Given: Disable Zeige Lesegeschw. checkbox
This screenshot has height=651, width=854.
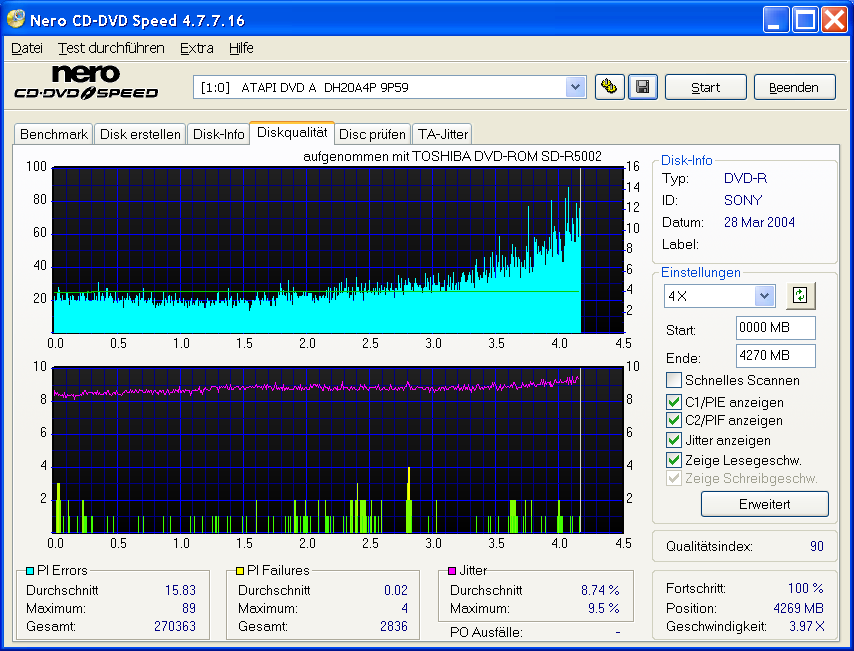Looking at the screenshot, I should click(x=674, y=460).
